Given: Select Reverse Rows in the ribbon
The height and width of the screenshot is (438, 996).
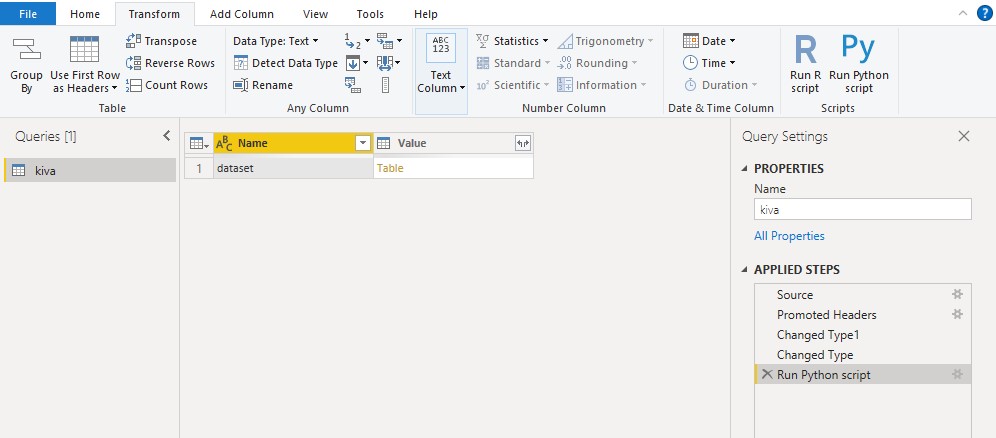Looking at the screenshot, I should coord(170,63).
